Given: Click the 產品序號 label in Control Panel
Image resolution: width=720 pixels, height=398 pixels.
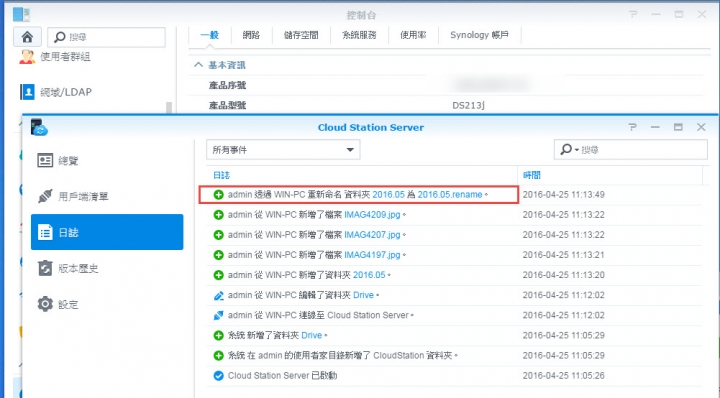Looking at the screenshot, I should coord(227,85).
